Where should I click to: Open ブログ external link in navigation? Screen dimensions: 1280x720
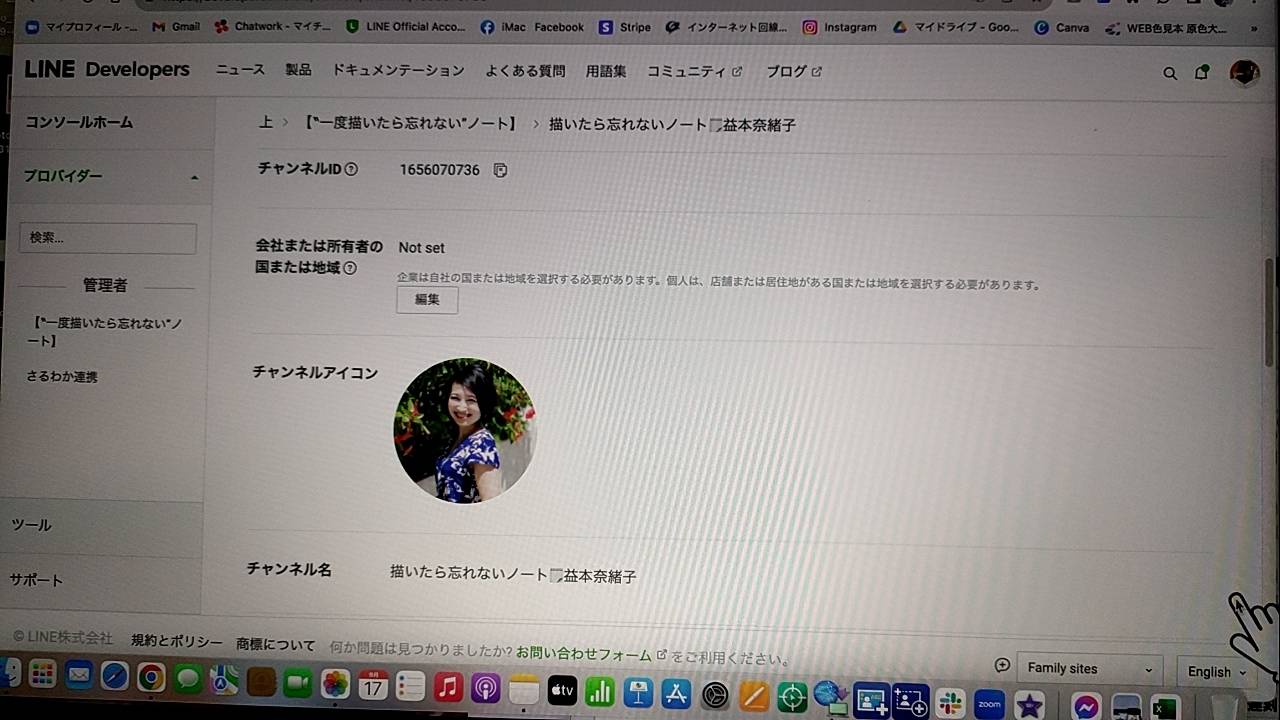tap(794, 72)
